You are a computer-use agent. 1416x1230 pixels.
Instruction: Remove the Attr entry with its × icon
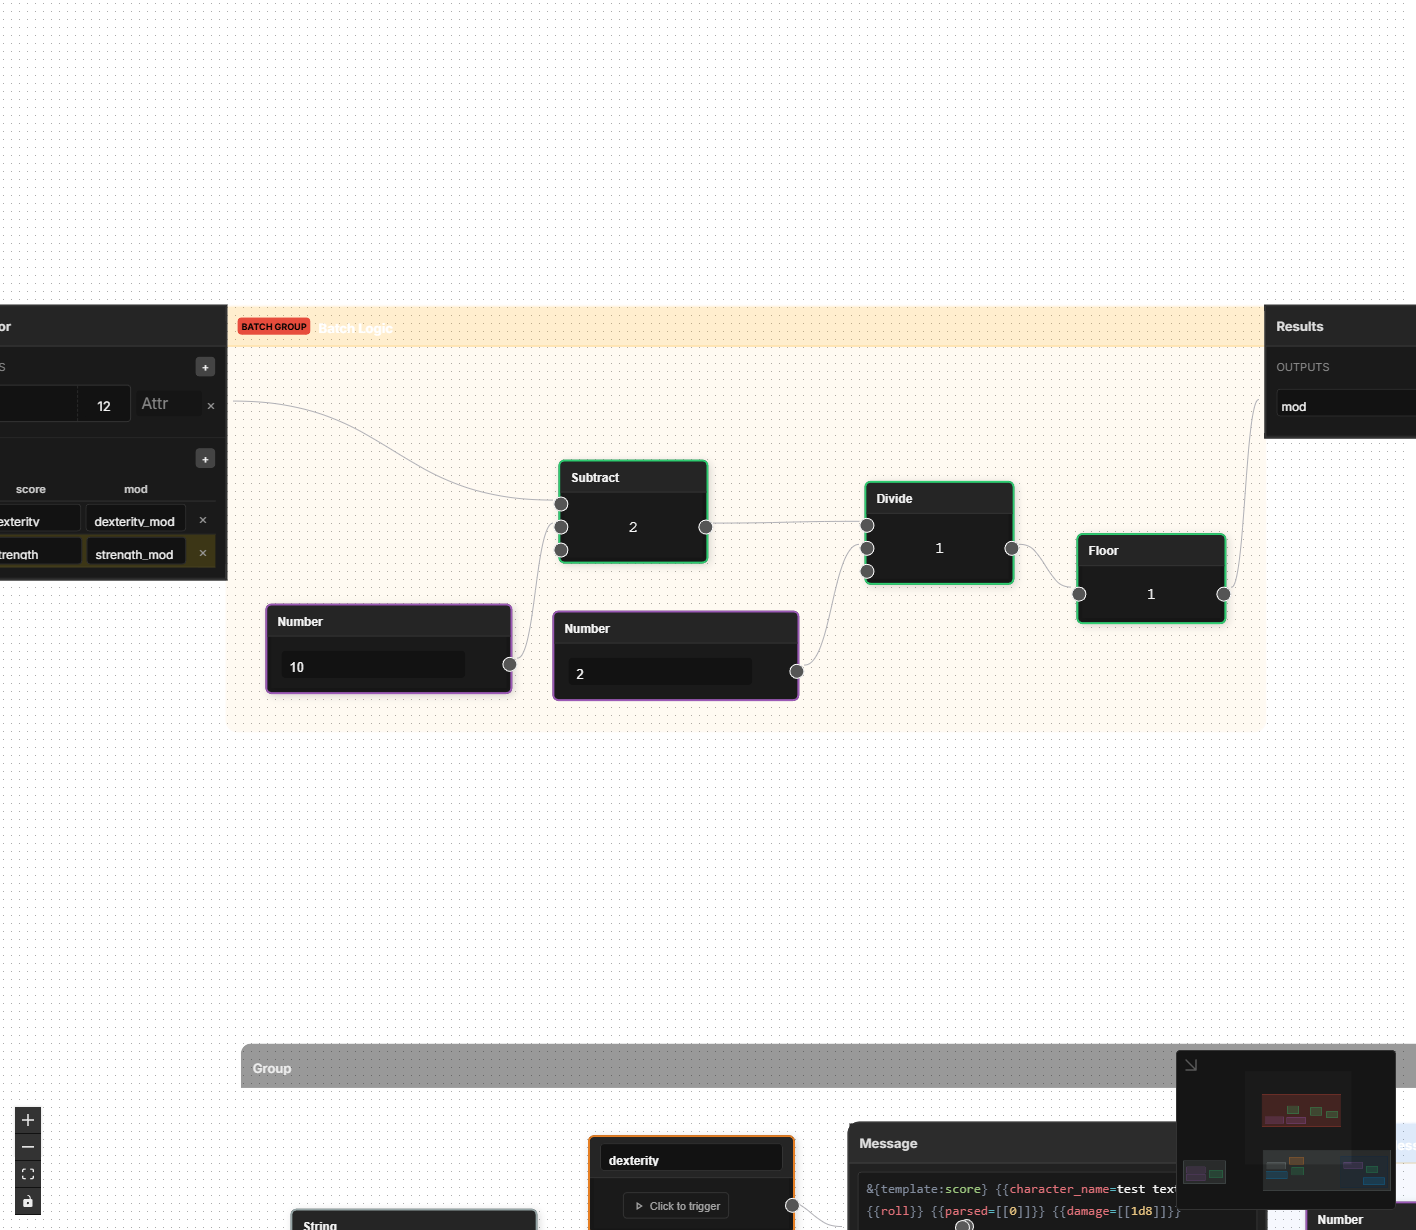coord(210,406)
